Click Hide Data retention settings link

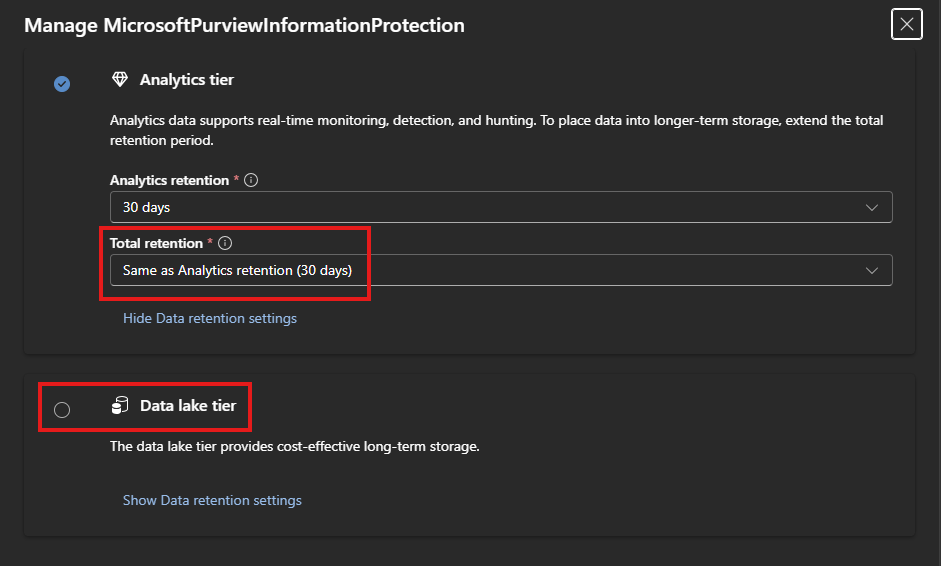click(x=210, y=318)
